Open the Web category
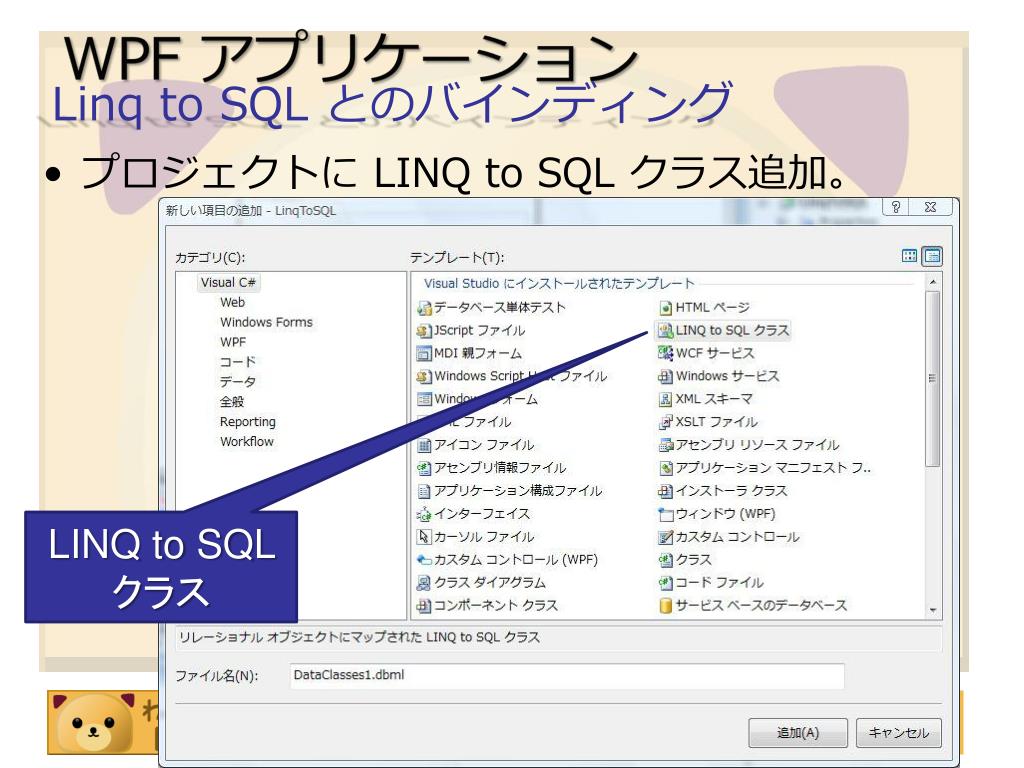The height and width of the screenshot is (768, 1024). [x=232, y=302]
